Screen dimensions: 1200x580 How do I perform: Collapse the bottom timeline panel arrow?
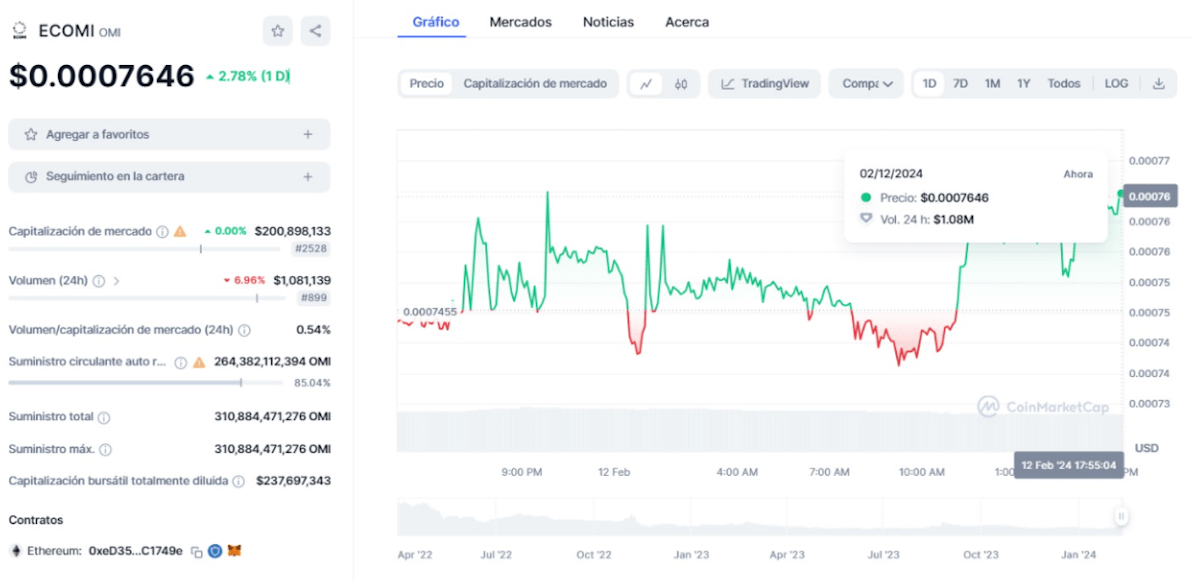pyautogui.click(x=1120, y=517)
